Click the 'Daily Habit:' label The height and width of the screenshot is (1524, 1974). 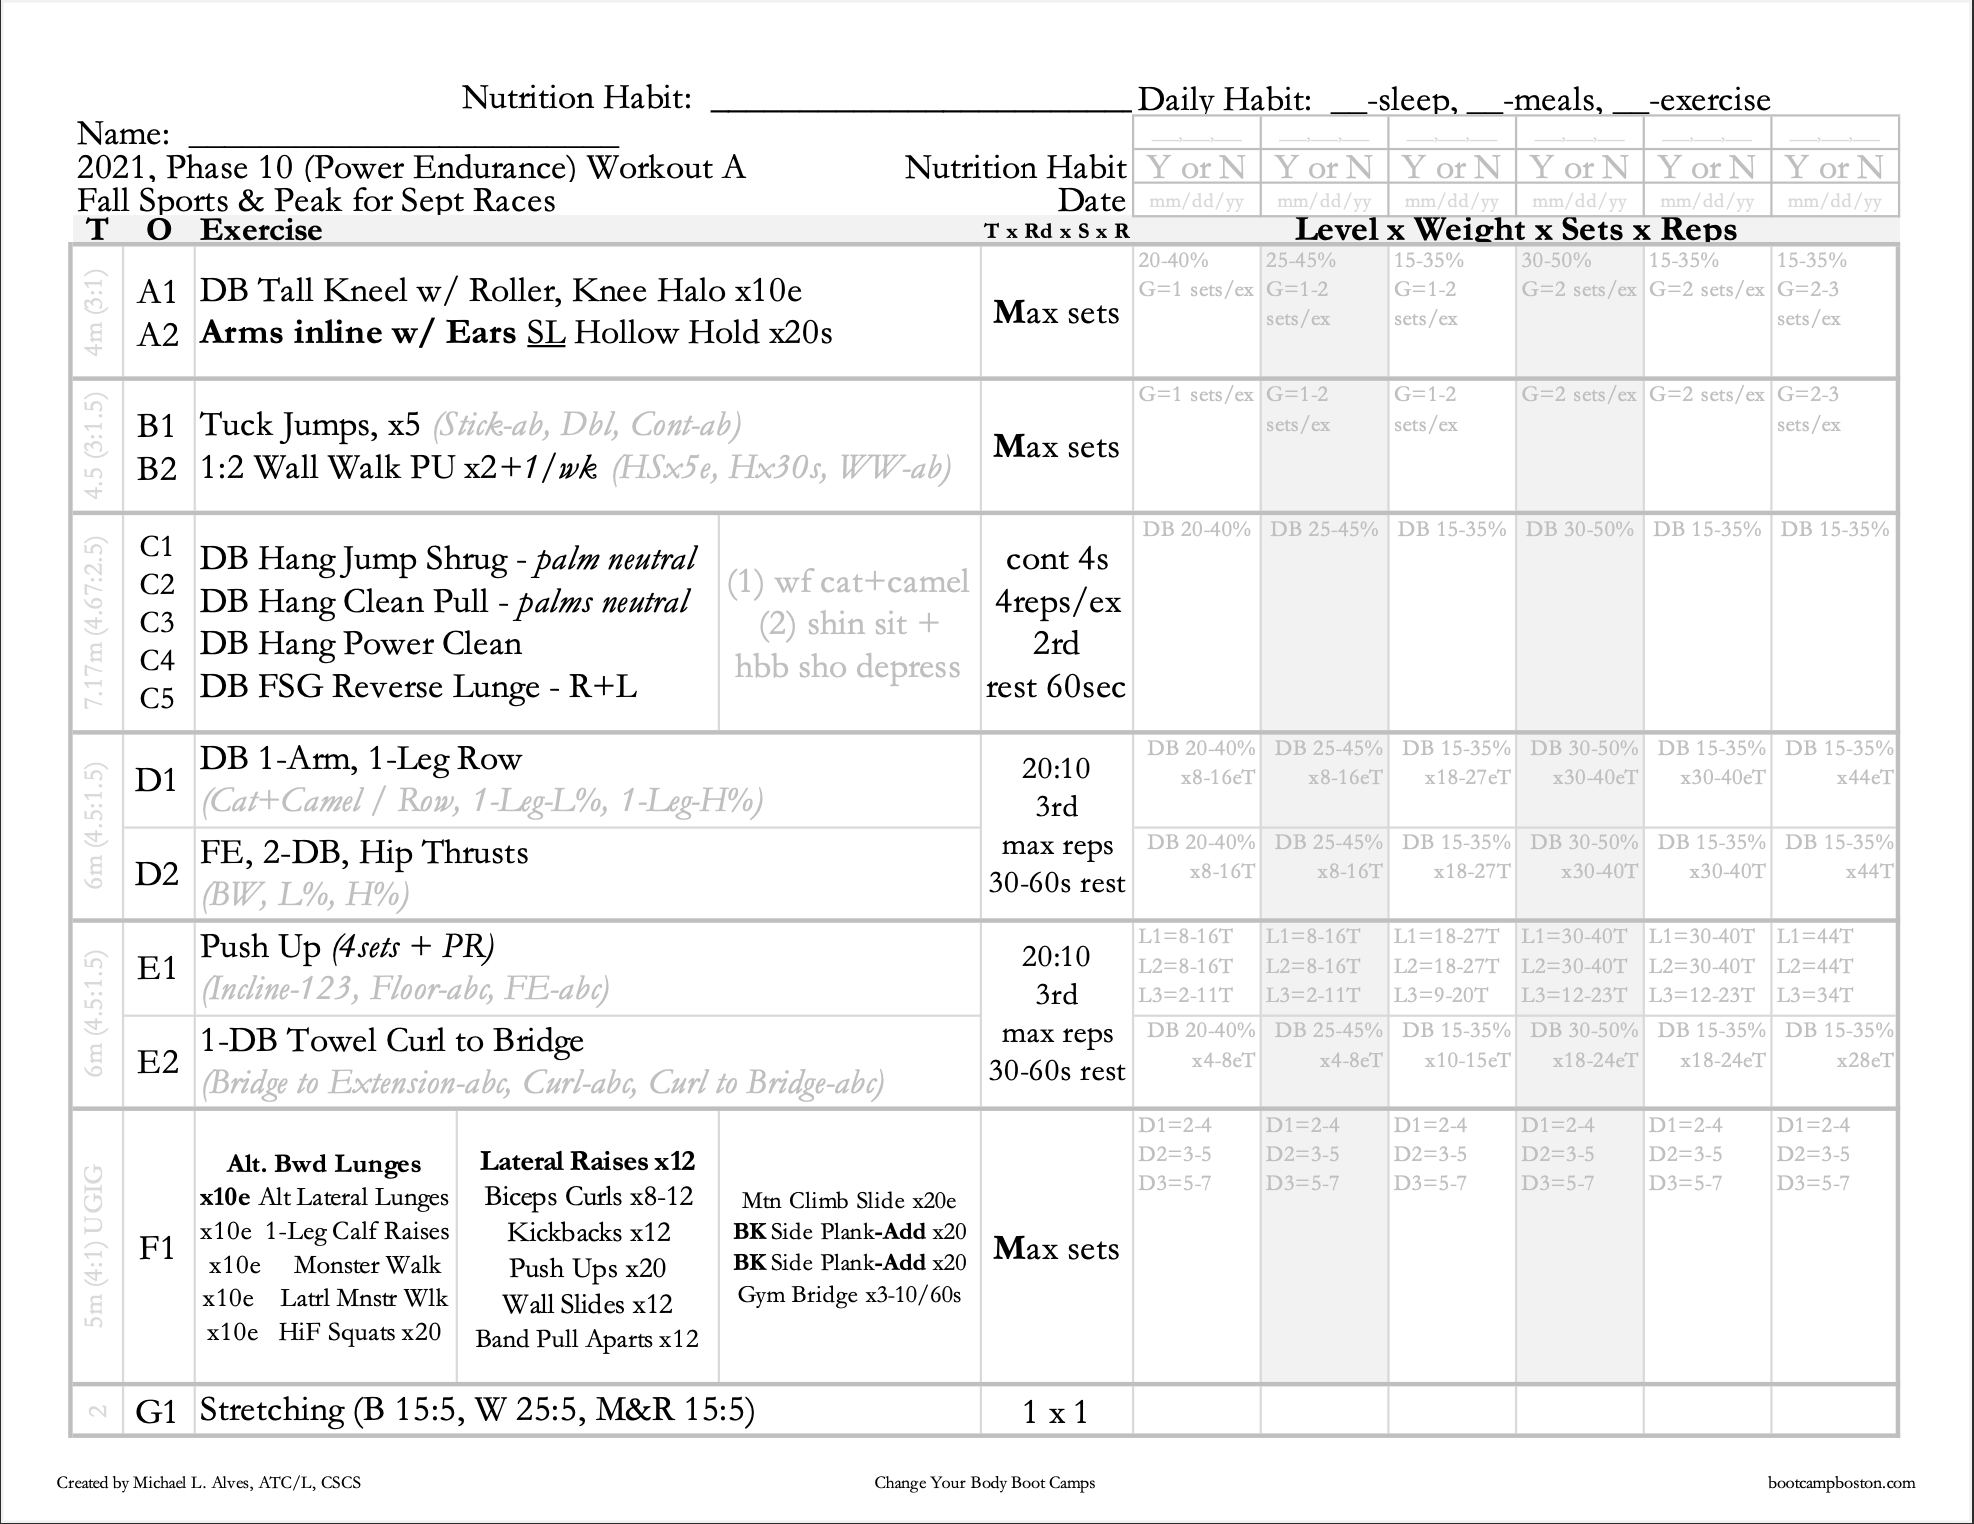click(1224, 100)
